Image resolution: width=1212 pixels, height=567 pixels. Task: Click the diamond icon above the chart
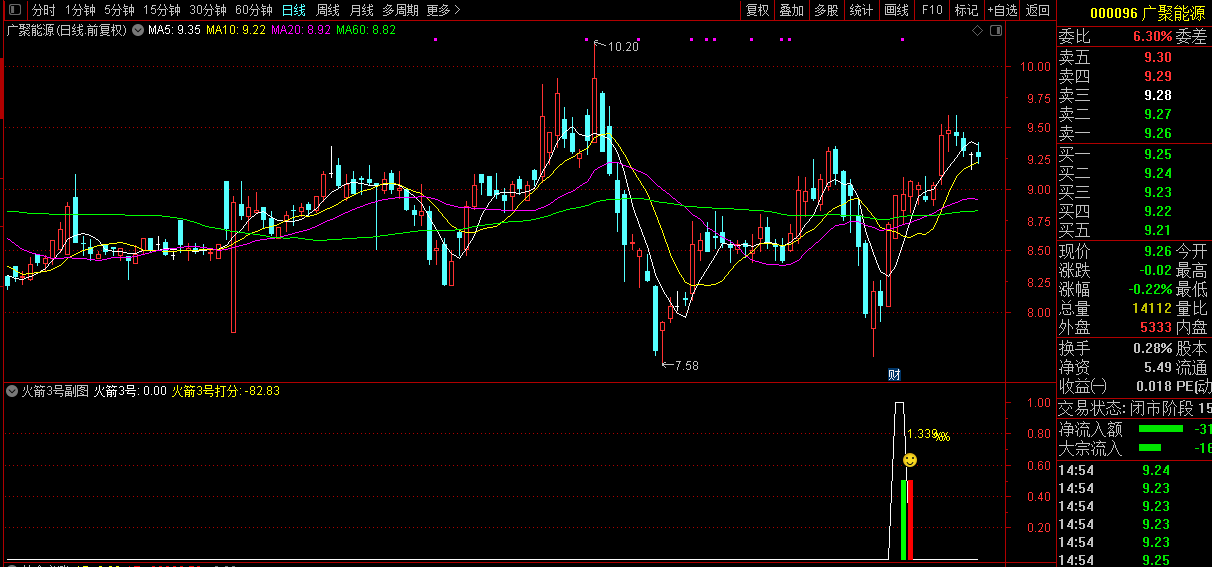coord(977,31)
